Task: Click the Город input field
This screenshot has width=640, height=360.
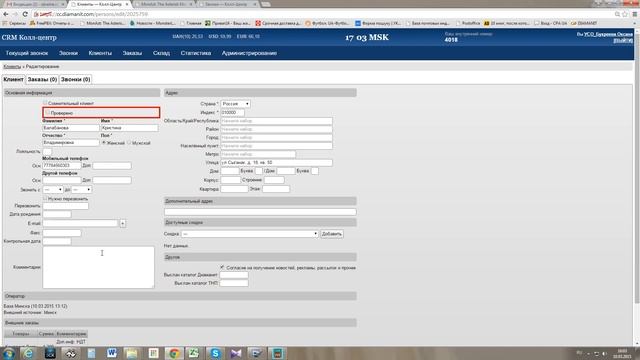Action: coord(276,138)
